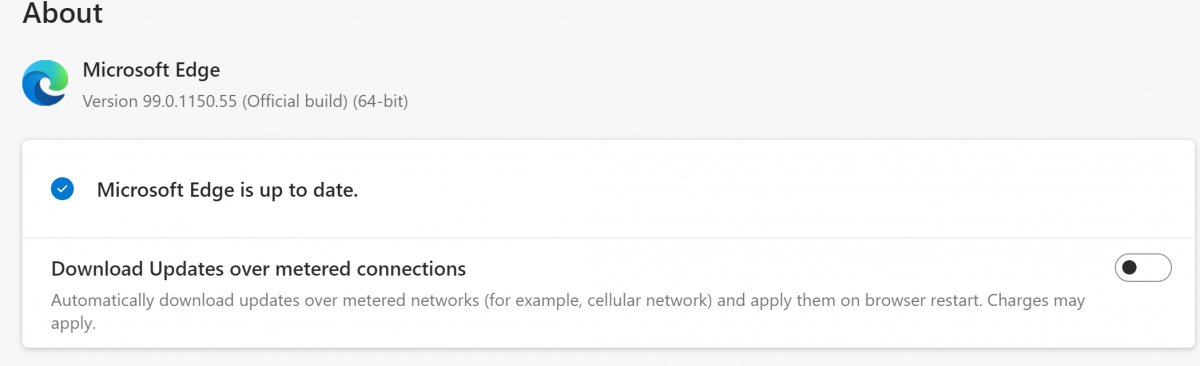
Task: Click the Version 99.0.1150.55 text
Action: pos(160,101)
